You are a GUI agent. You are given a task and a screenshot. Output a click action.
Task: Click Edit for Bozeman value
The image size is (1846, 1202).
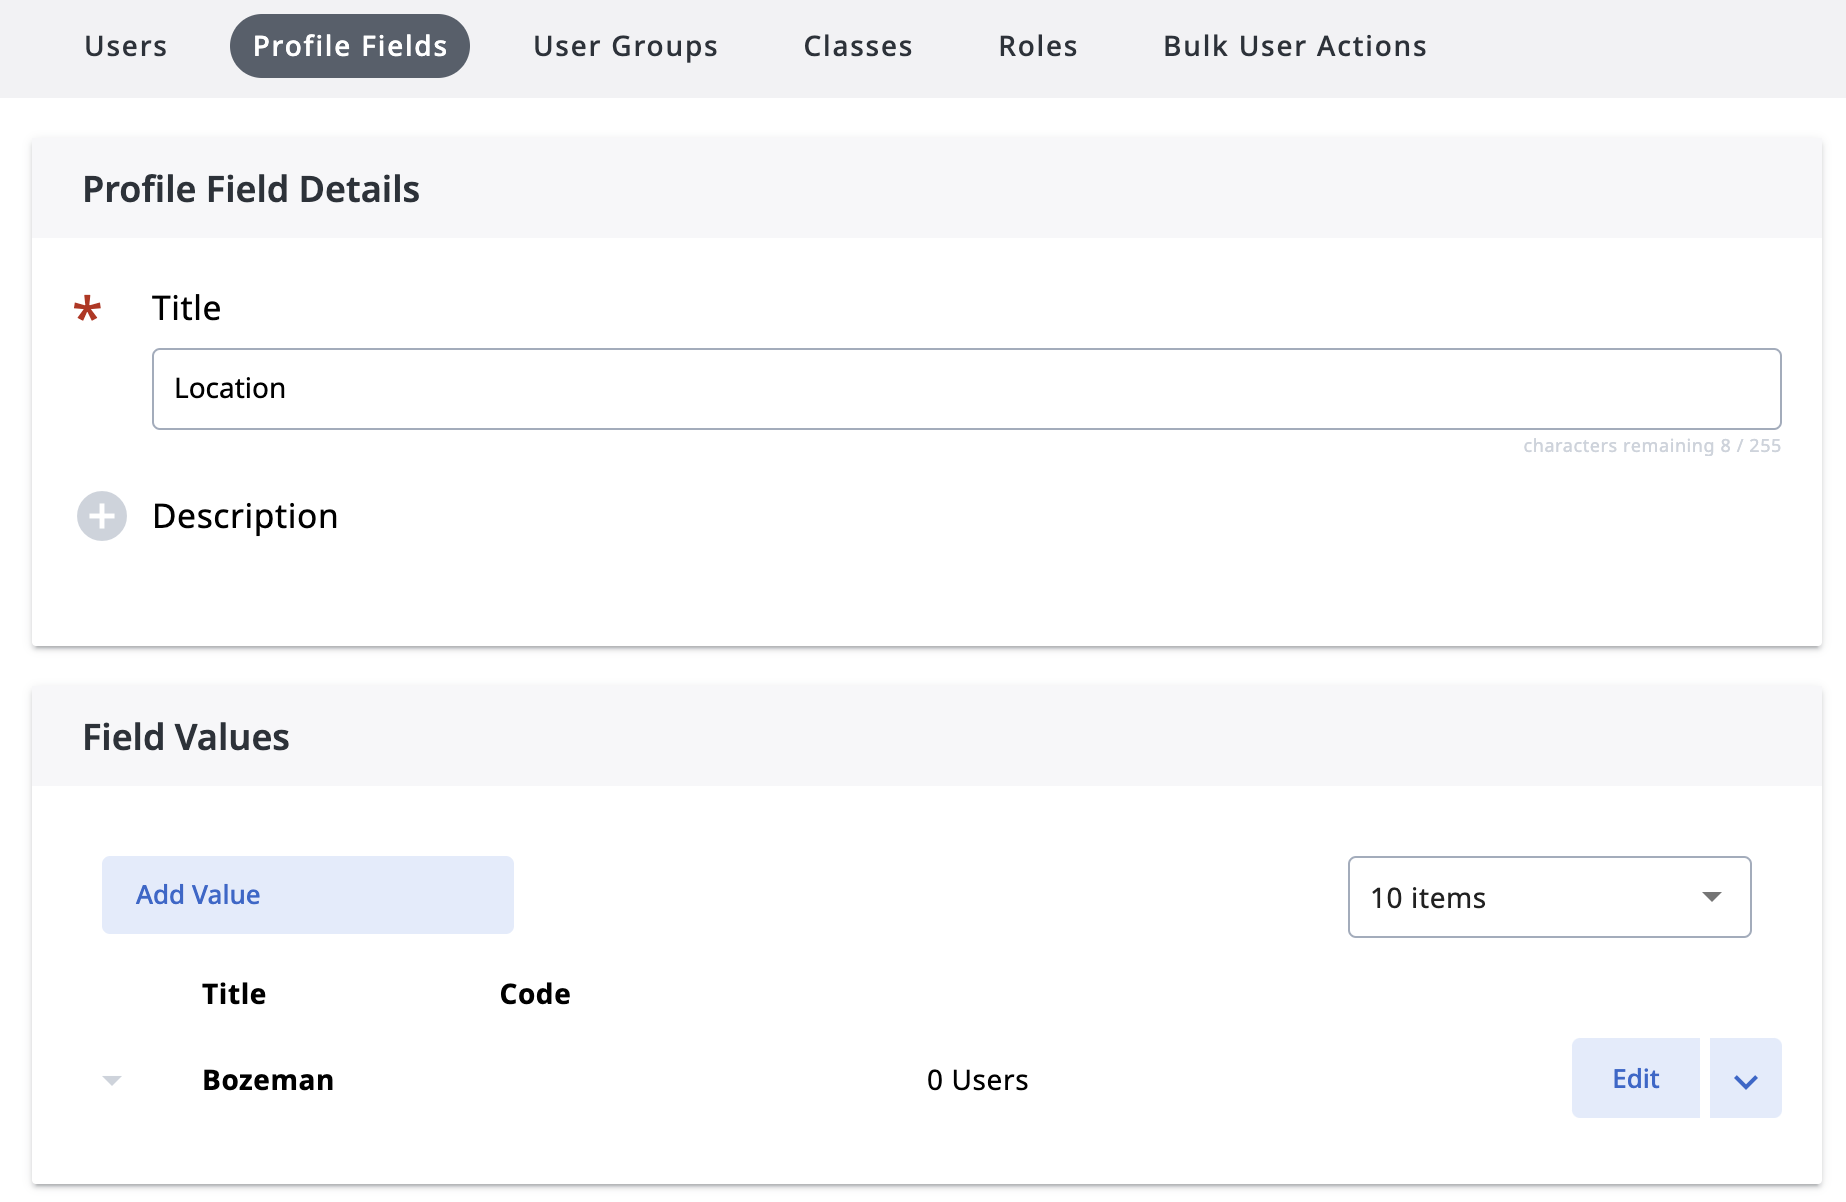tap(1635, 1078)
